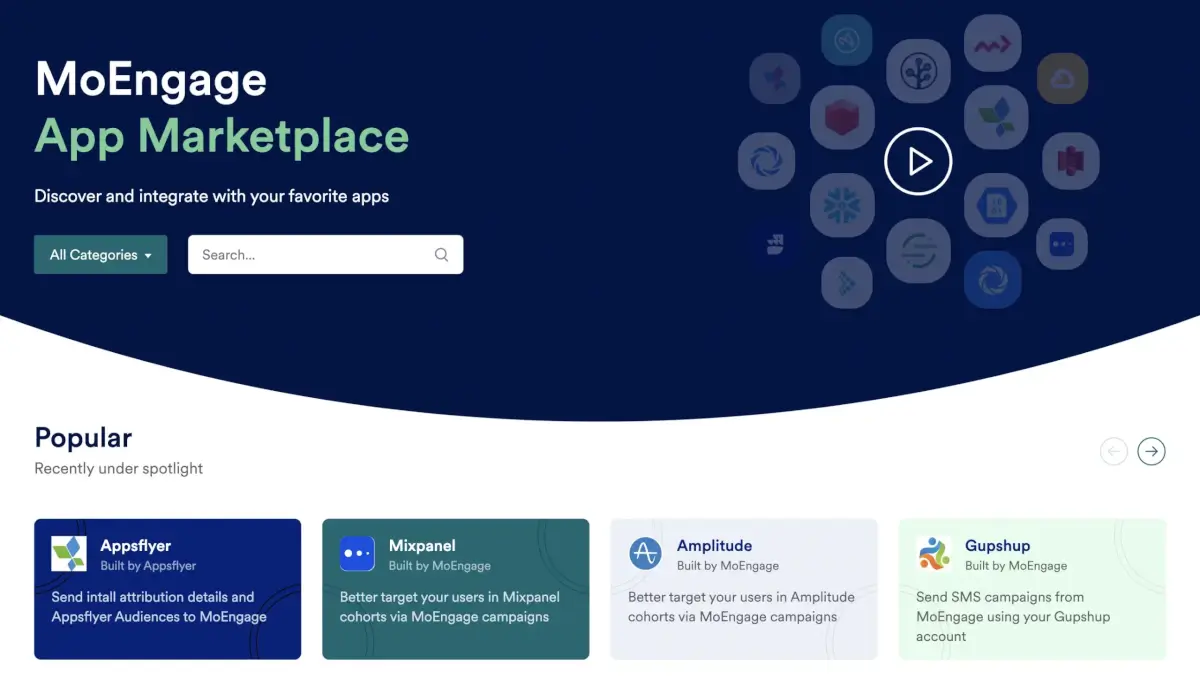Click the swirl icon on blue tile

tap(993, 279)
